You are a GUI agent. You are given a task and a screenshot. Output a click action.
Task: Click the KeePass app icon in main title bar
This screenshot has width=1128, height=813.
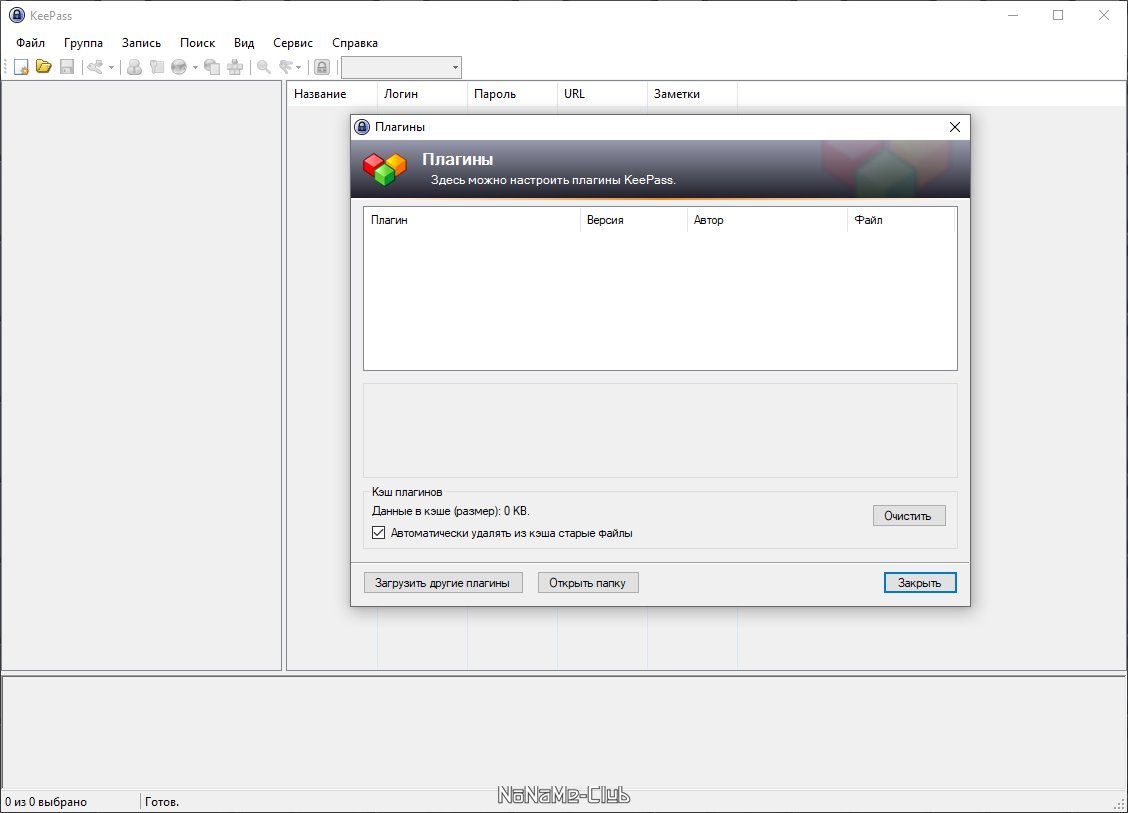click(x=17, y=15)
